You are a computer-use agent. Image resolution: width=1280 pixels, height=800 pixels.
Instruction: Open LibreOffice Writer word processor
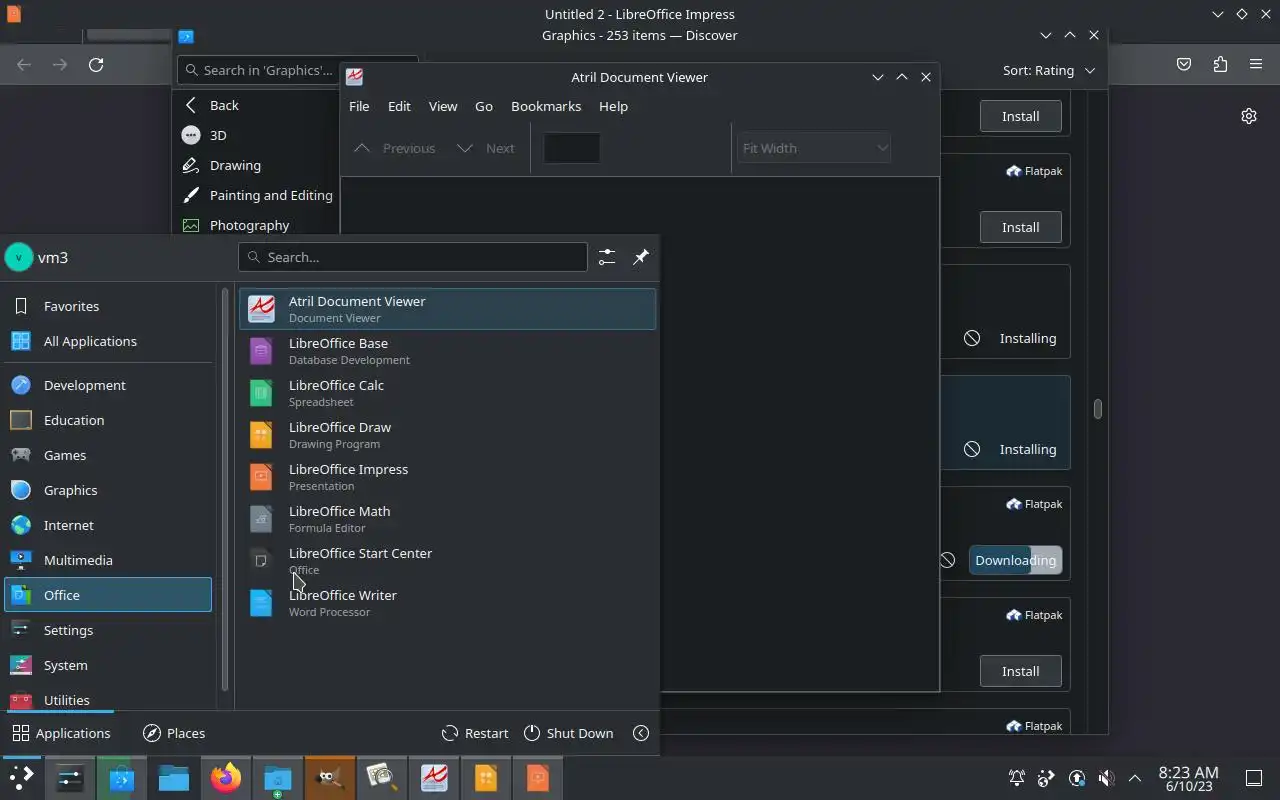click(x=447, y=603)
